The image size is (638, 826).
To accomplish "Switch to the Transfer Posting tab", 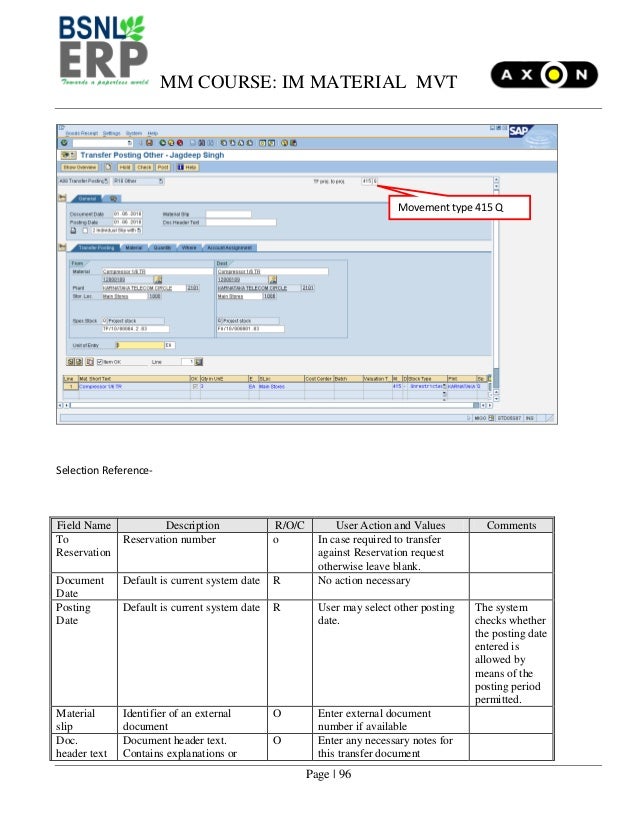I will pos(96,248).
